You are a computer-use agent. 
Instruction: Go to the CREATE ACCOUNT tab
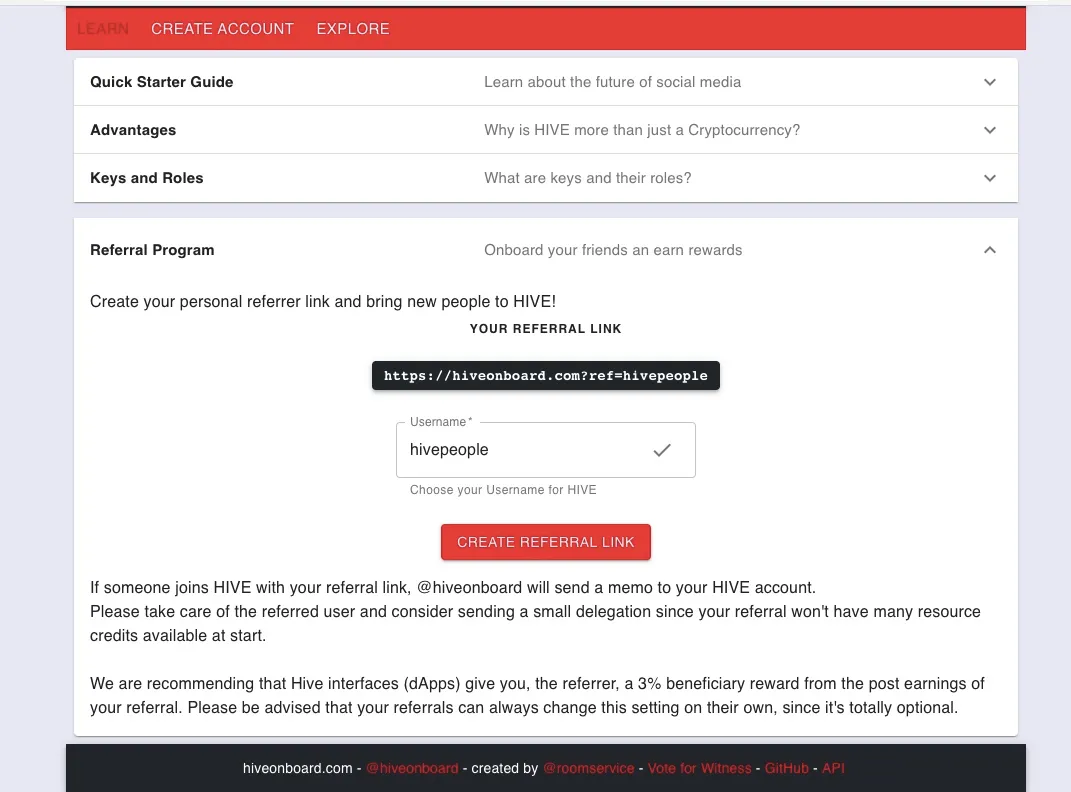[222, 29]
